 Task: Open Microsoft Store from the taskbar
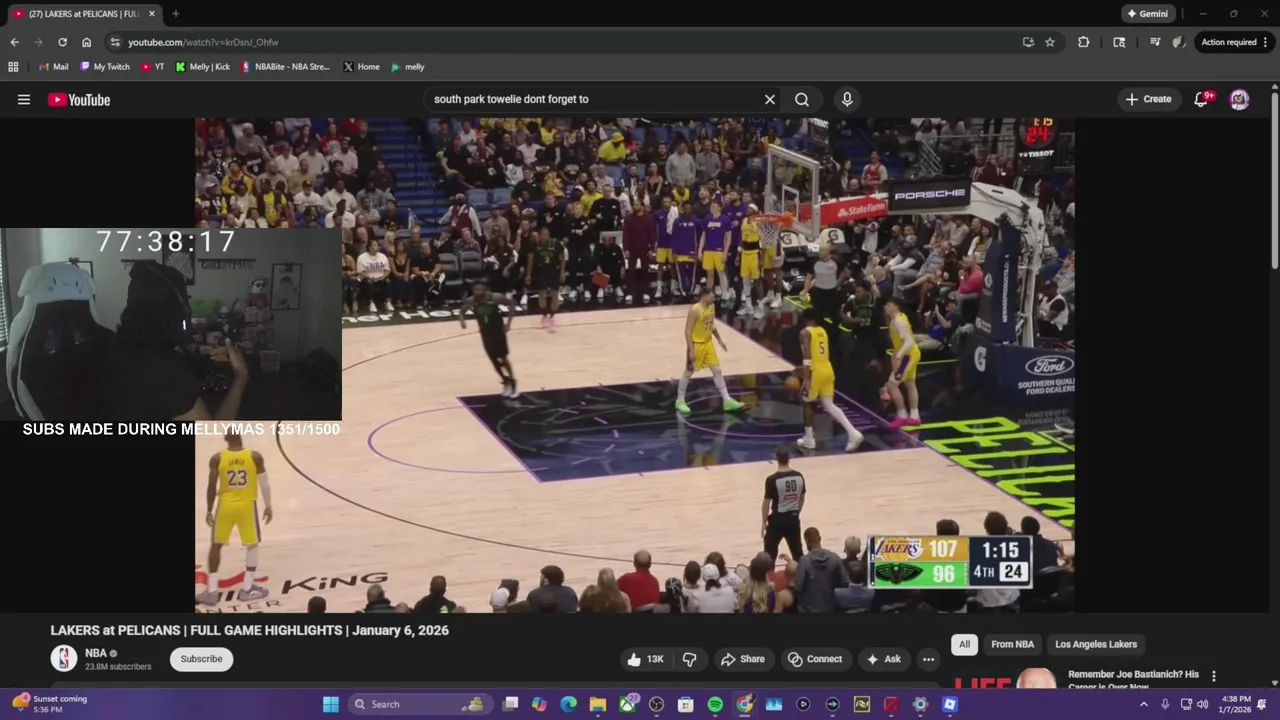(686, 704)
